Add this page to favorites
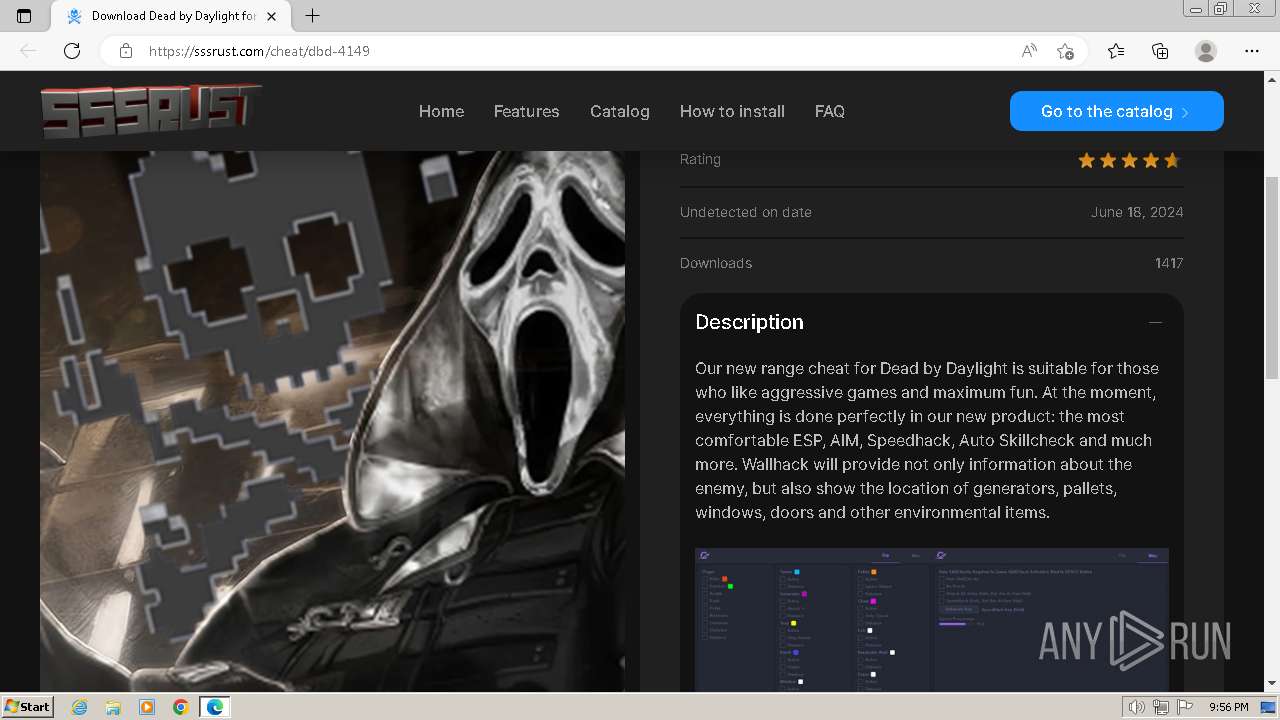The width and height of the screenshot is (1280, 720). pyautogui.click(x=1065, y=51)
